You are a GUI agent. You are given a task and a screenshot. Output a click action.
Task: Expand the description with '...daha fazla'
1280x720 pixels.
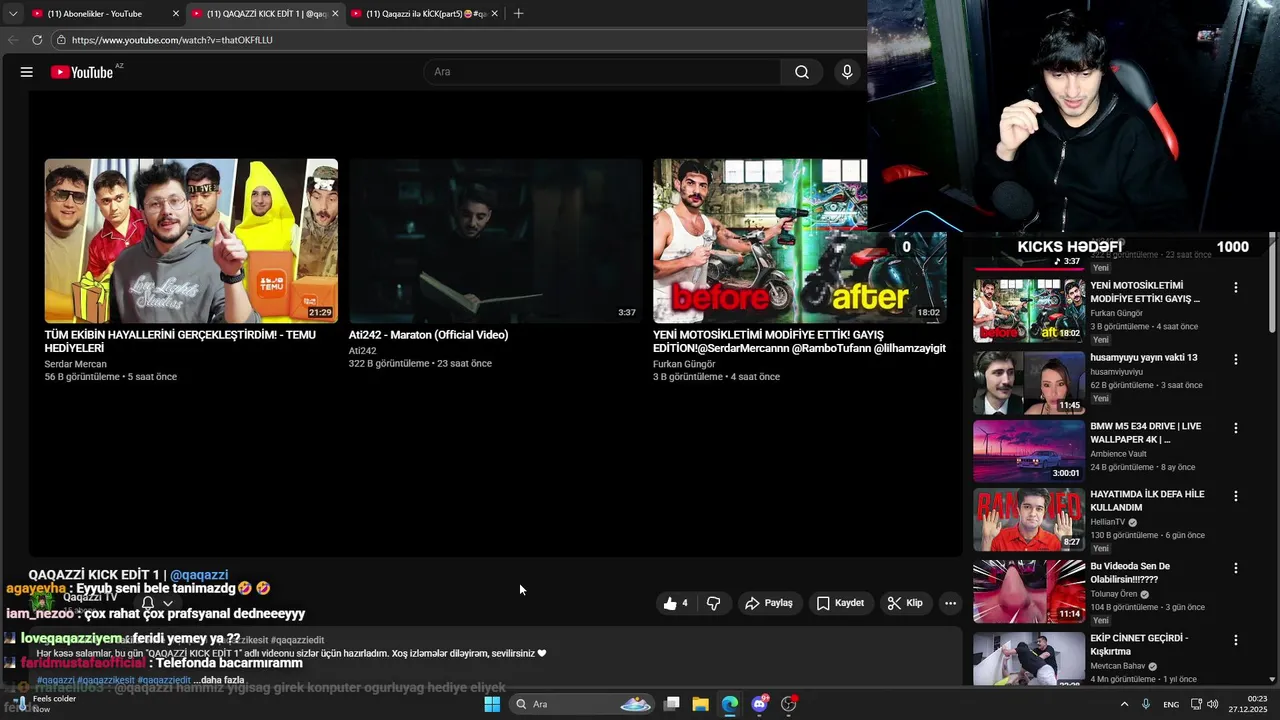[218, 680]
